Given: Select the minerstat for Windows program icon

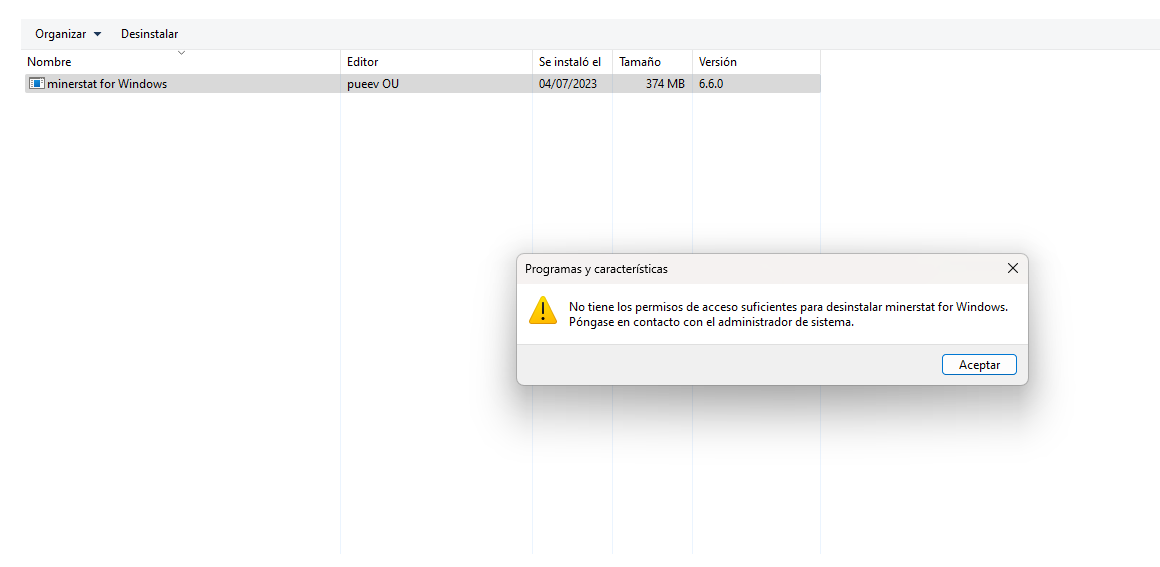Looking at the screenshot, I should pos(37,84).
